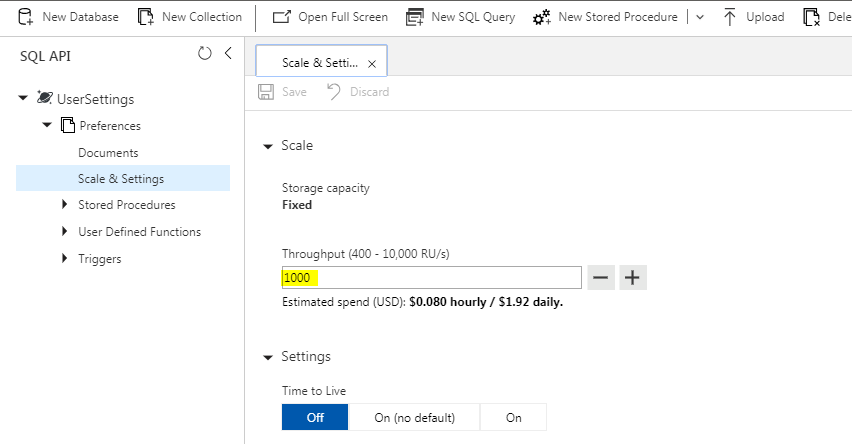The image size is (852, 444).
Task: Click the Throughput input field
Action: coord(431,278)
